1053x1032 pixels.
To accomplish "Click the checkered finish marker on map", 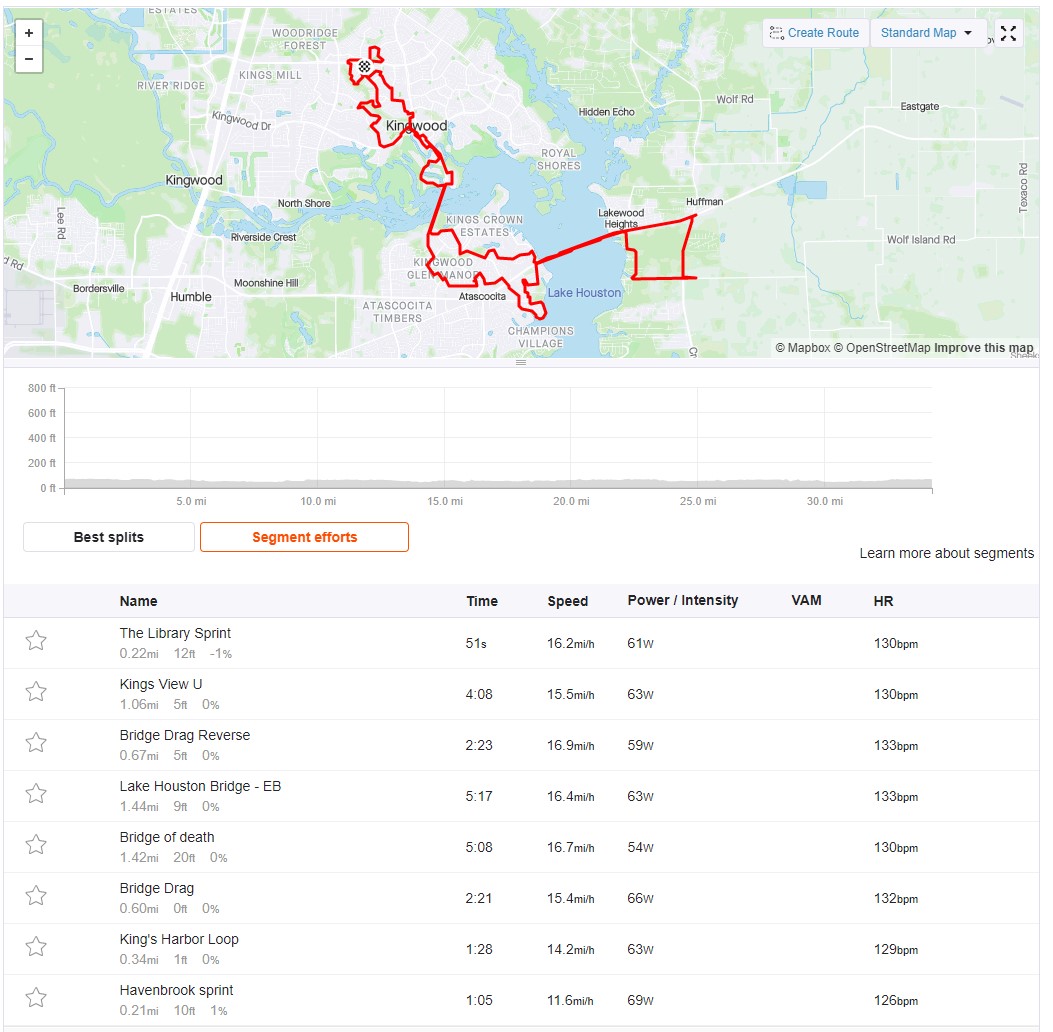I will [364, 66].
